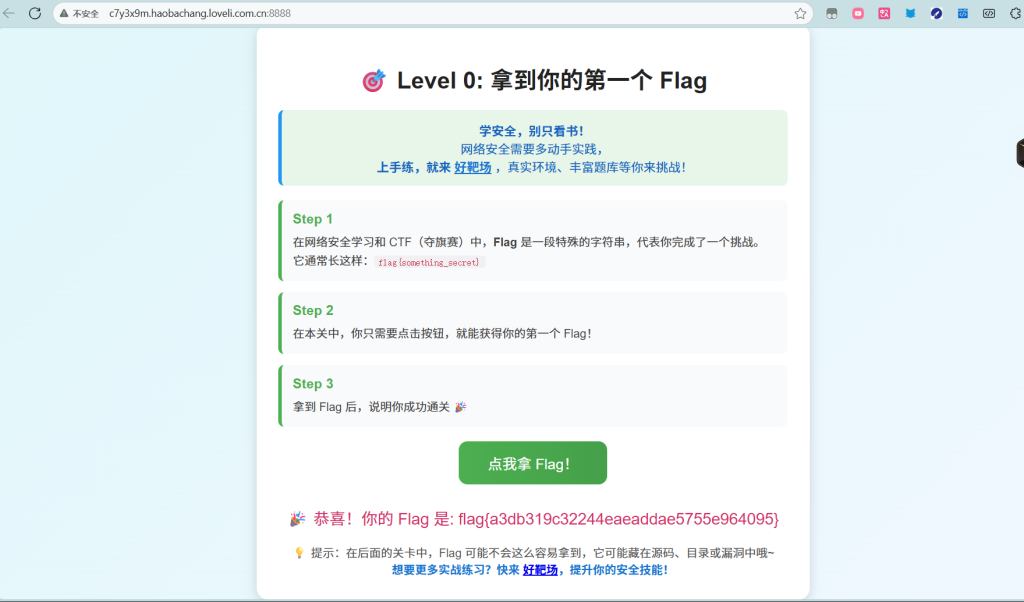Click the revealed flag string text

[x=618, y=519]
